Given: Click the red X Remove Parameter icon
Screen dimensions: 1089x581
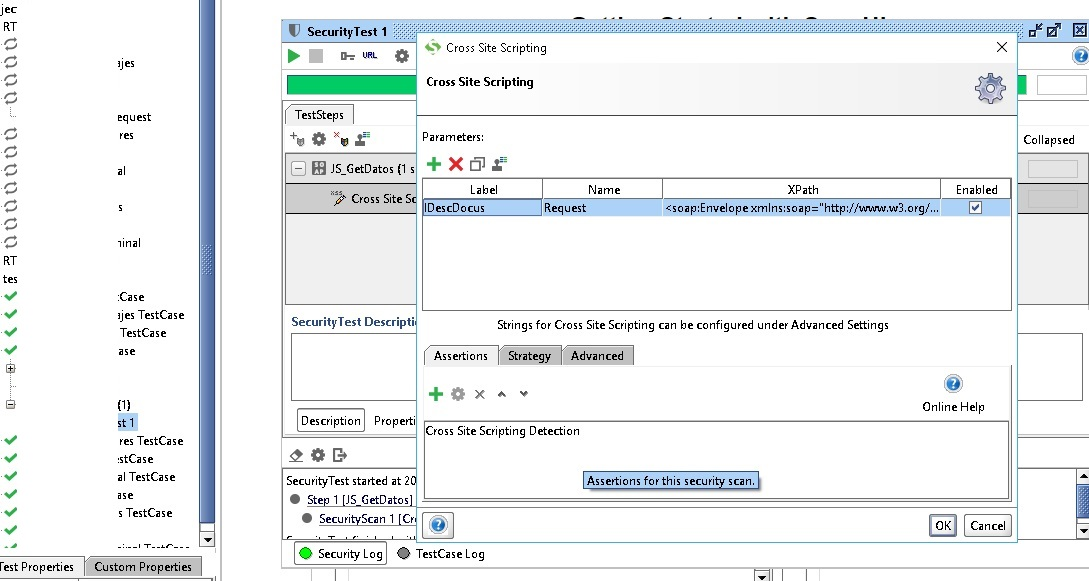Looking at the screenshot, I should (455, 164).
